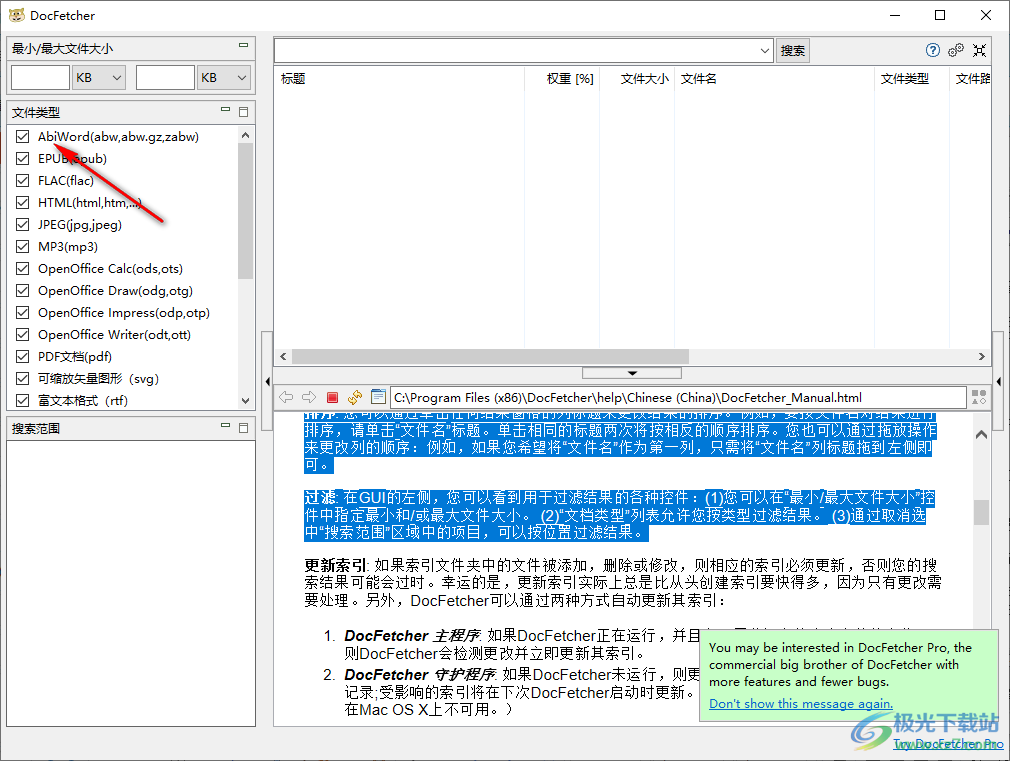Uncheck AbiWord(abw,abw.gz,zabw) file type
Image resolution: width=1010 pixels, height=761 pixels.
click(x=23, y=137)
